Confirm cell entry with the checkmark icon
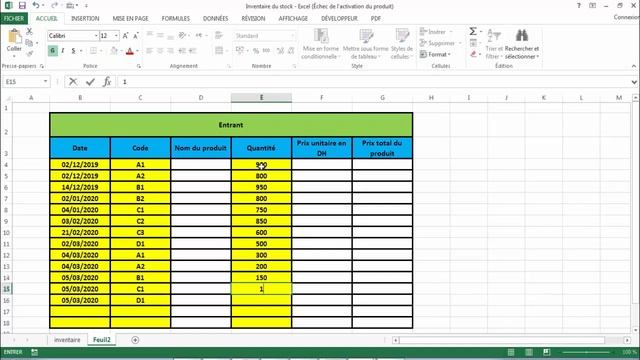 click(x=90, y=82)
